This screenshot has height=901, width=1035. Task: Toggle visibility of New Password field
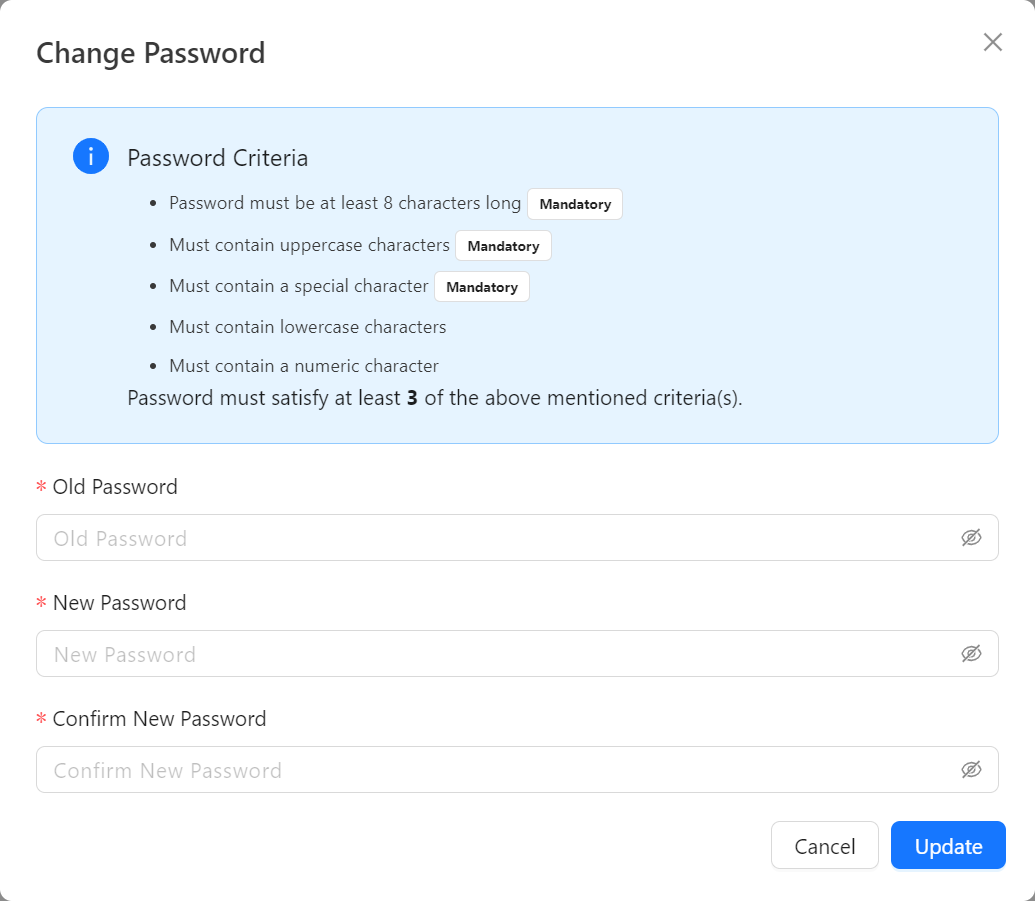pos(971,654)
